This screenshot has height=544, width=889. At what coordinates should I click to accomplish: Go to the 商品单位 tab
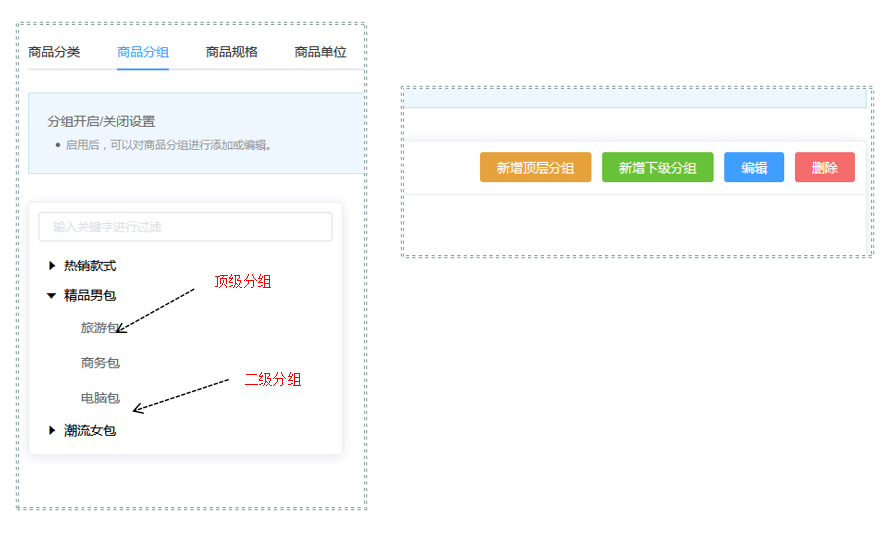pyautogui.click(x=320, y=52)
